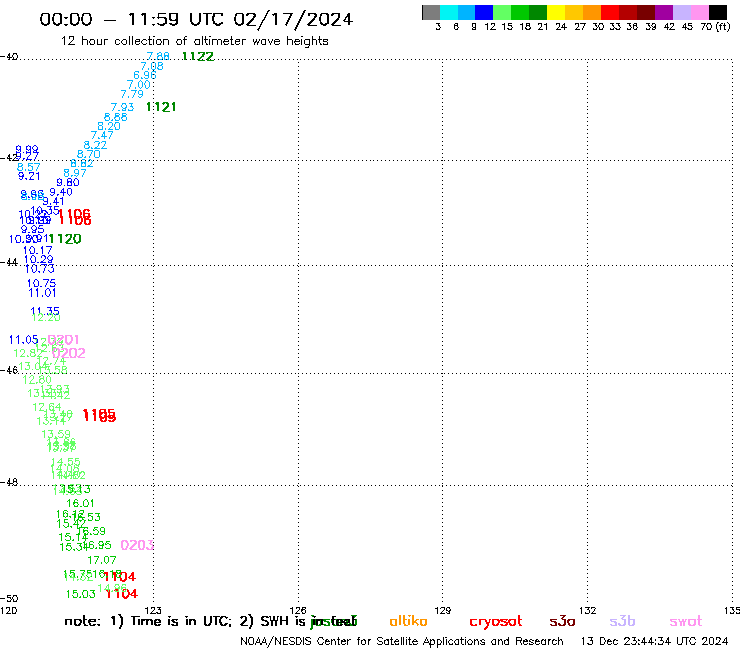The width and height of the screenshot is (740, 650).
Task: Click the wave height value 11.05
Action: pos(24,340)
